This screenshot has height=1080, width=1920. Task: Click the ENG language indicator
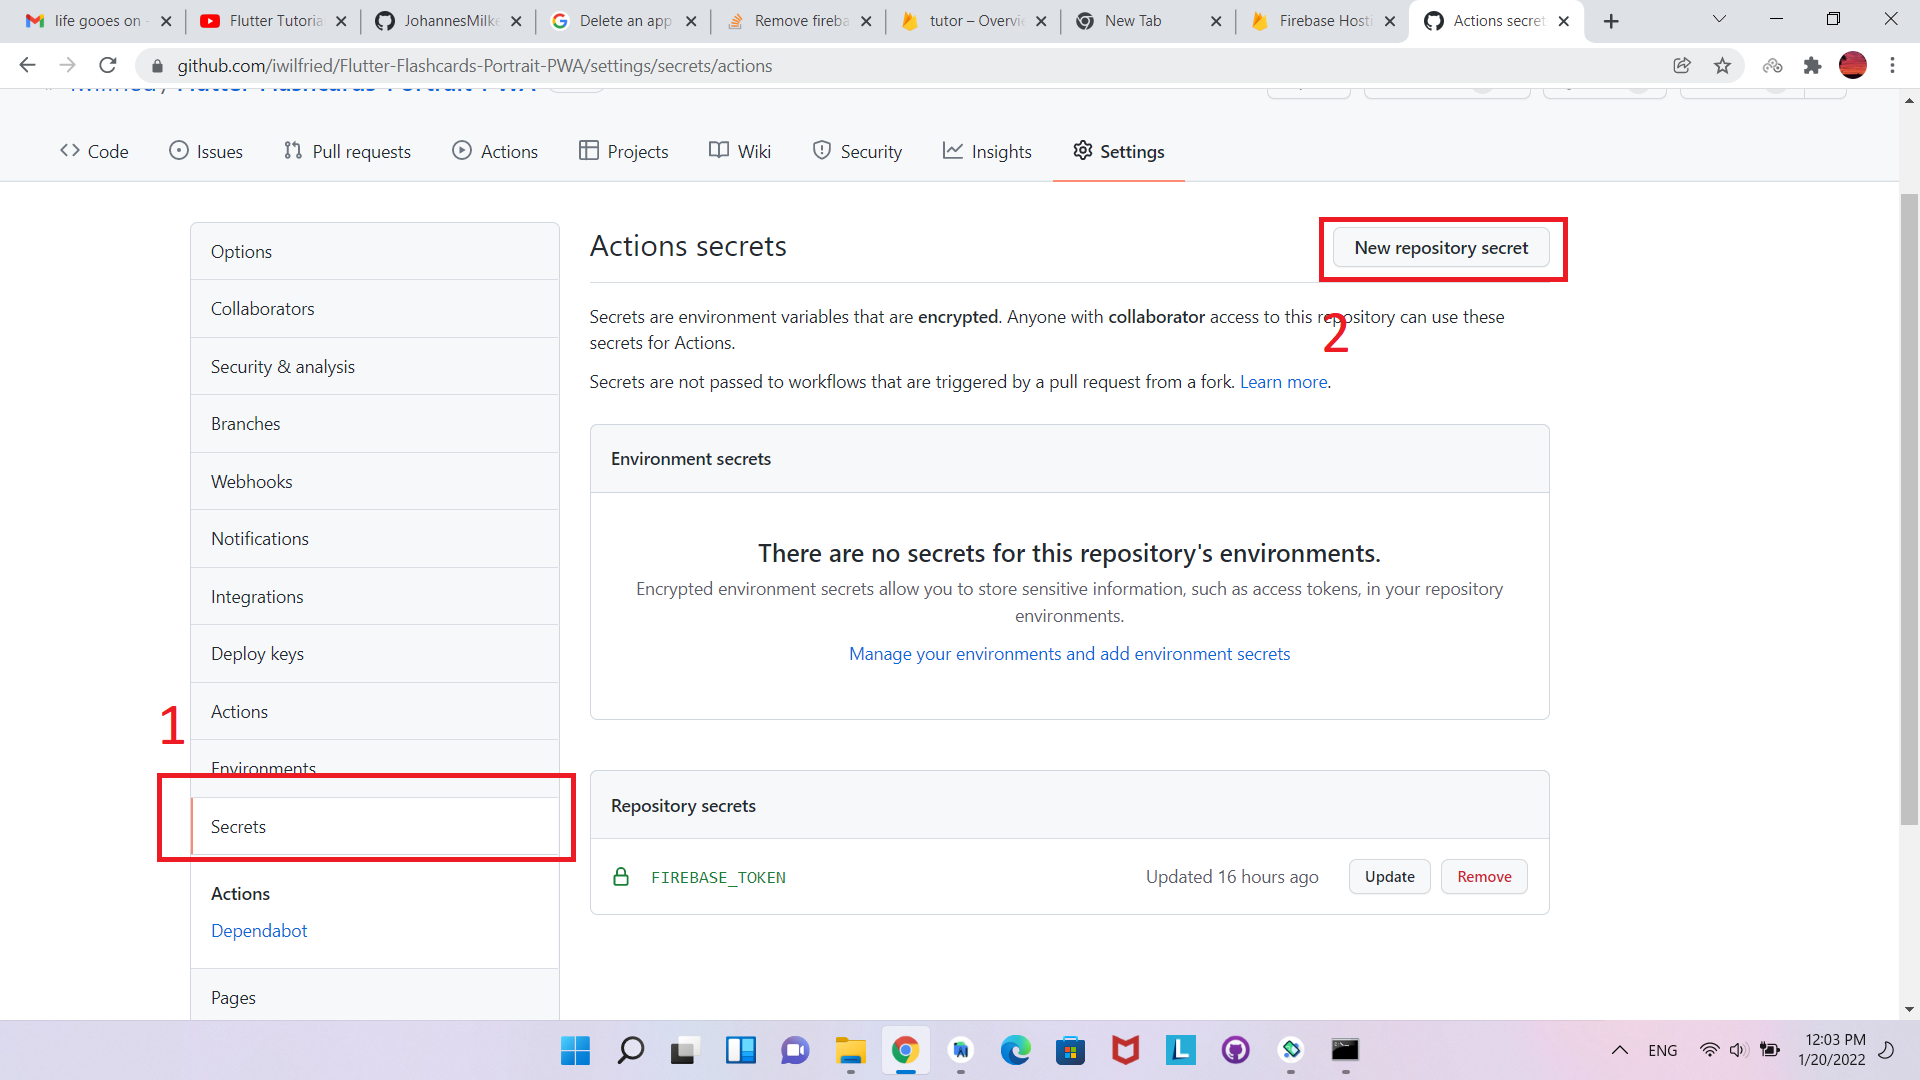[x=1663, y=1050]
